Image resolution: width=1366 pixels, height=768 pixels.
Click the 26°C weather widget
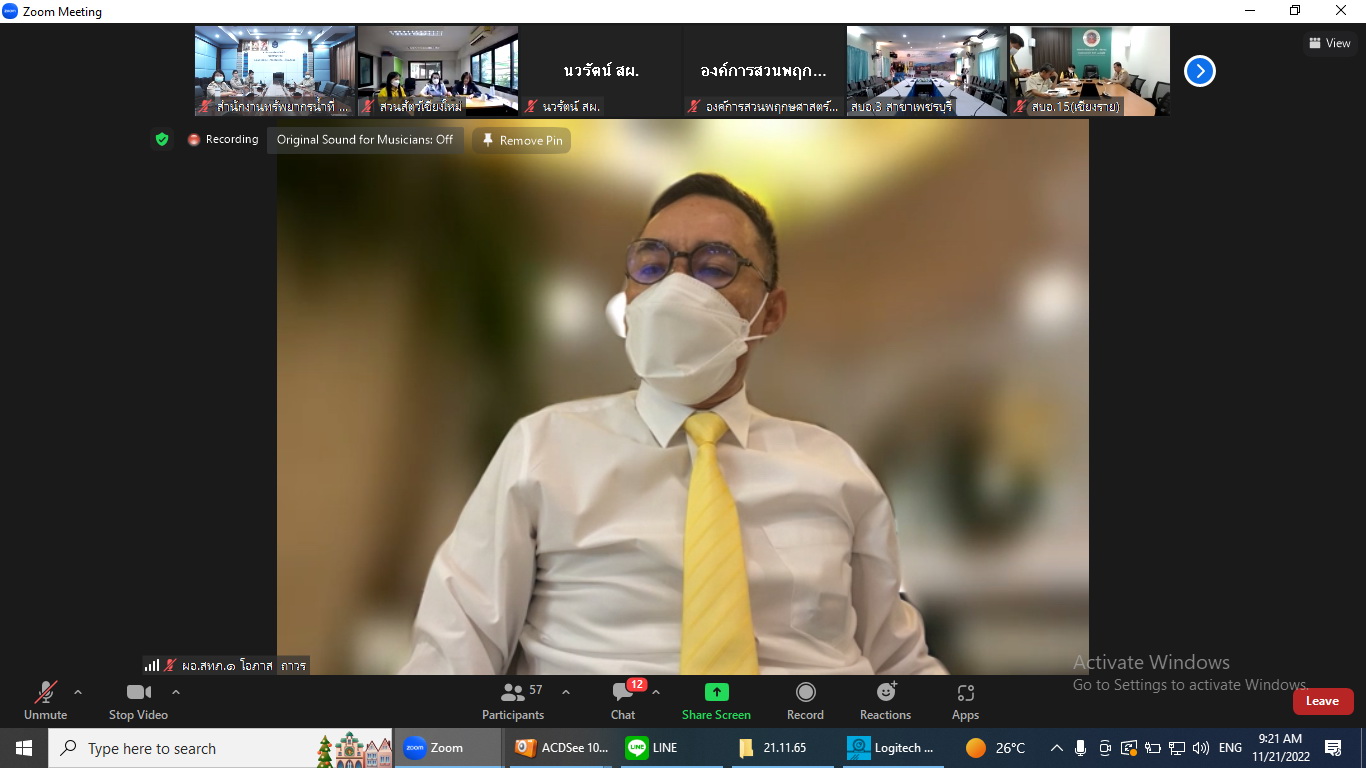pos(996,748)
